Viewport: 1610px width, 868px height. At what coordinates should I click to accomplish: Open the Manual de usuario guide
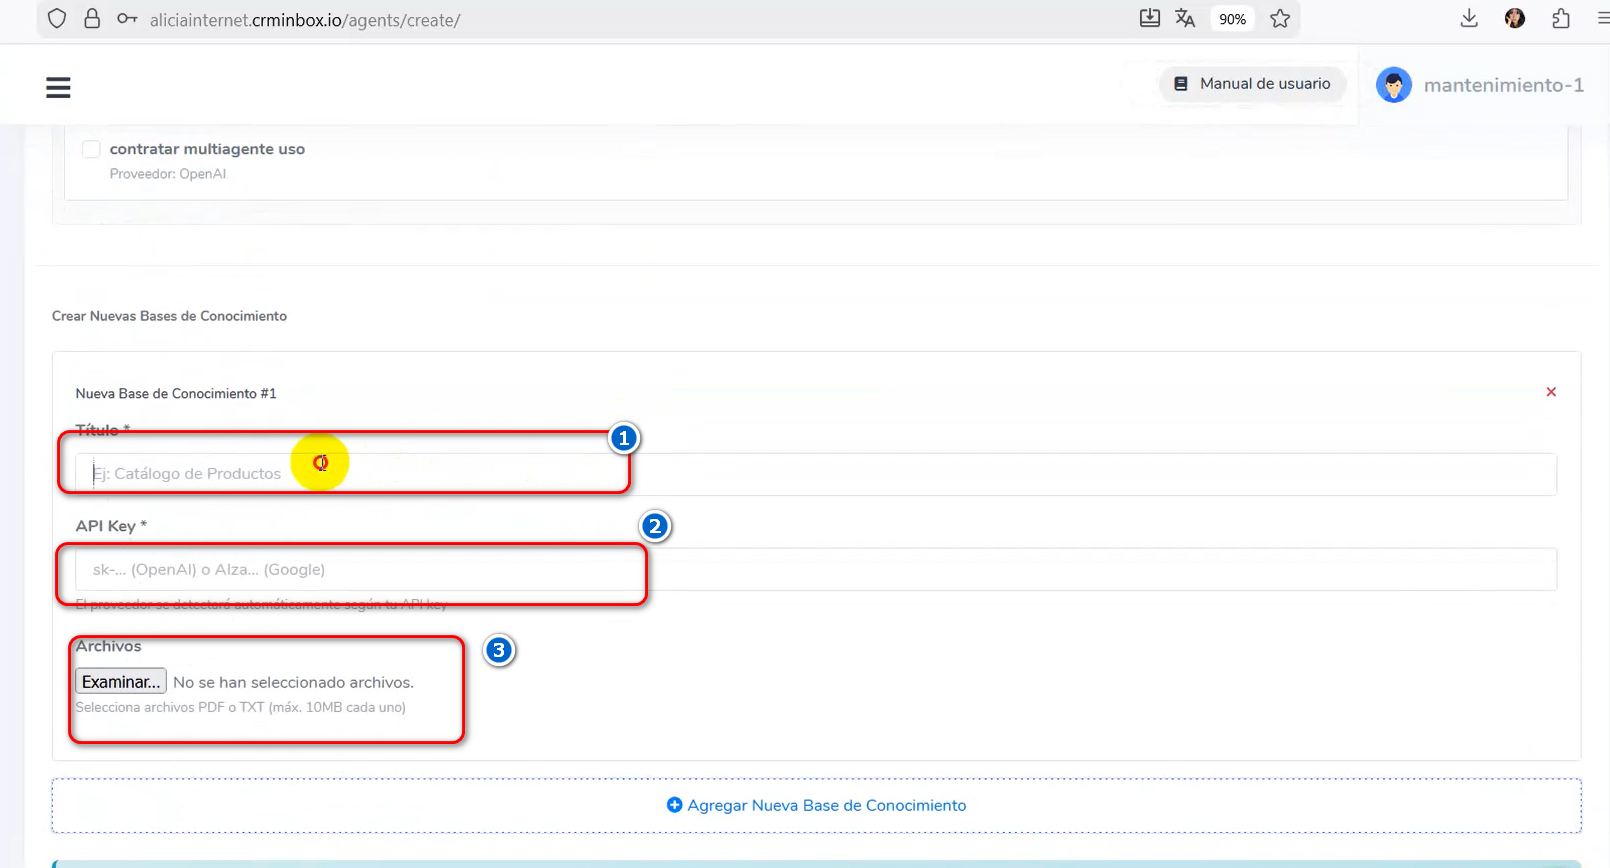pos(1252,84)
